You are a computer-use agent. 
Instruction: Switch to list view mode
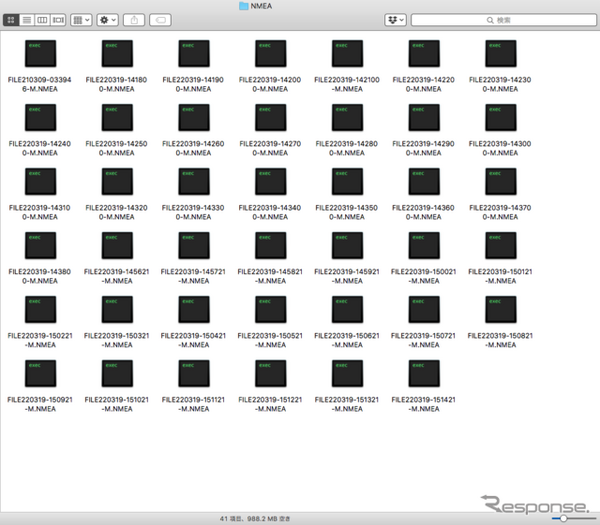(x=27, y=20)
